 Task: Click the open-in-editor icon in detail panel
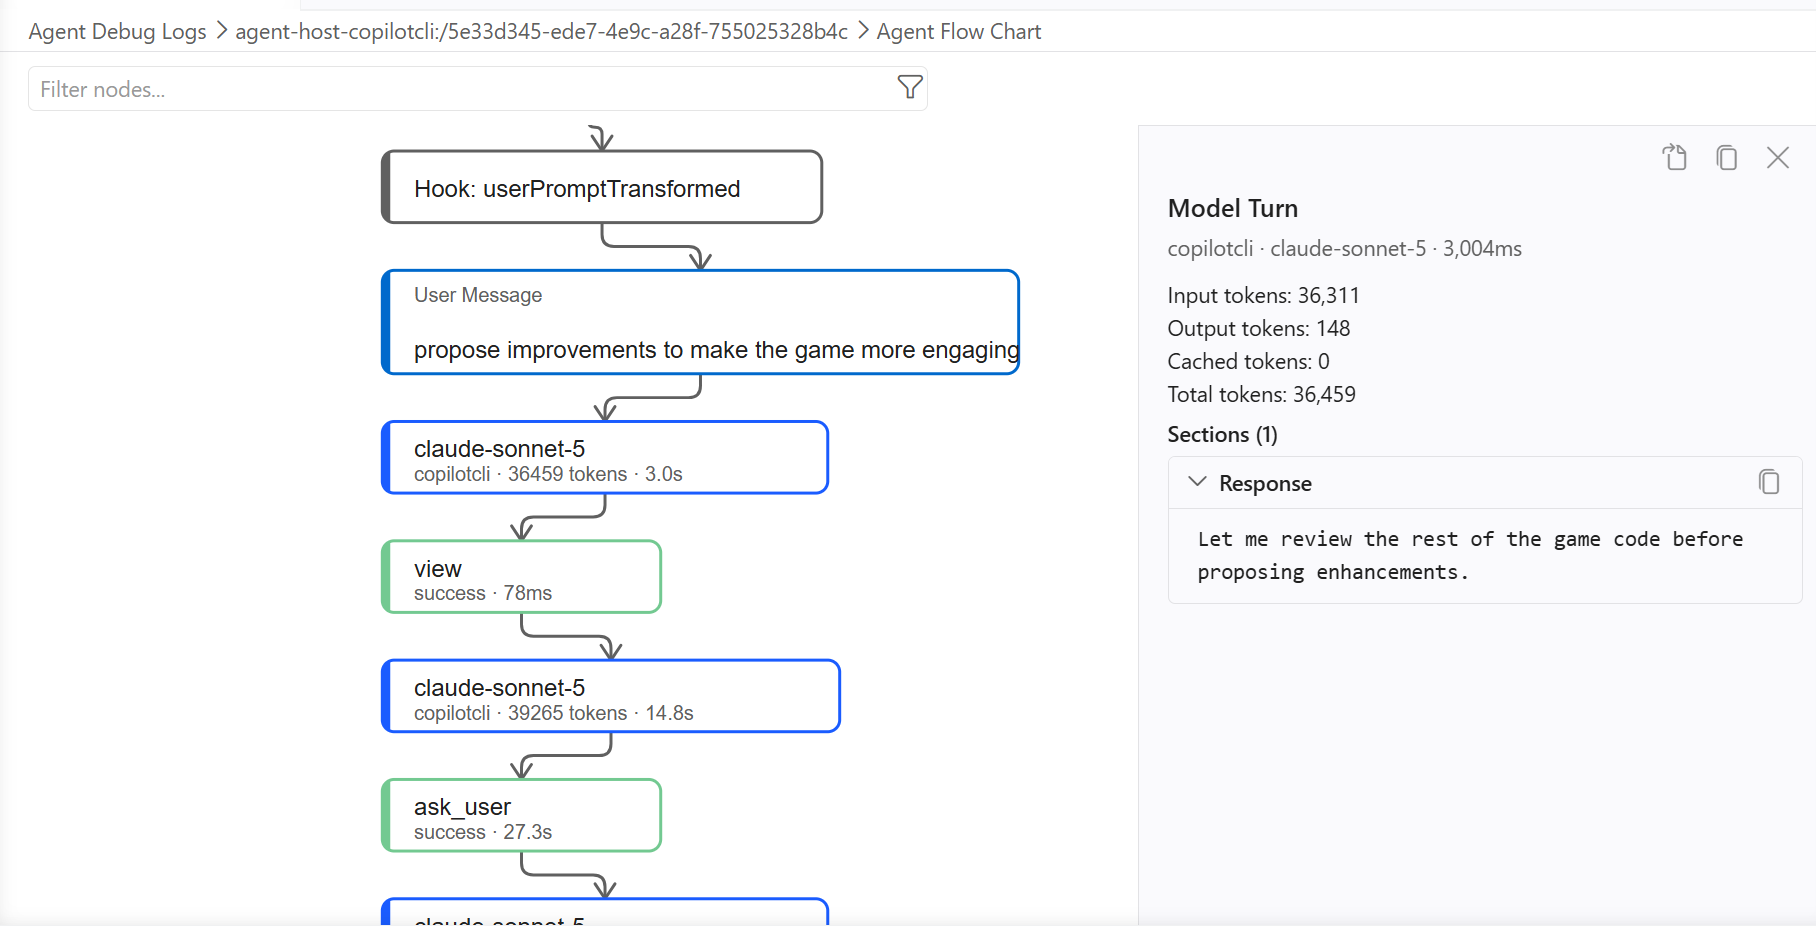tap(1675, 157)
